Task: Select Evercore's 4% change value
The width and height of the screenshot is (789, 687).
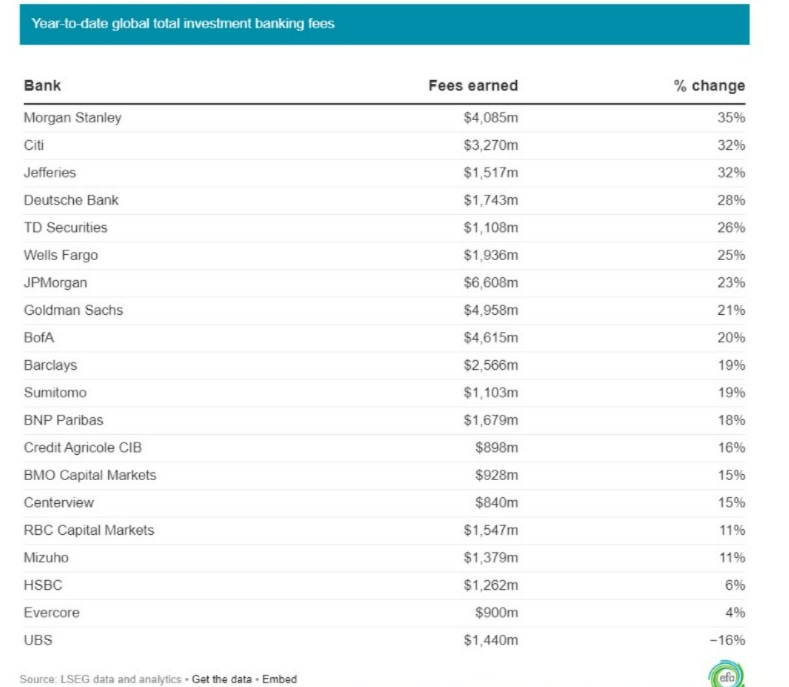Action: (x=735, y=613)
